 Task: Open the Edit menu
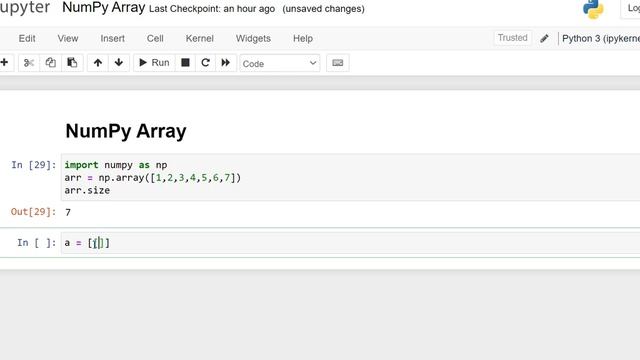[27, 38]
